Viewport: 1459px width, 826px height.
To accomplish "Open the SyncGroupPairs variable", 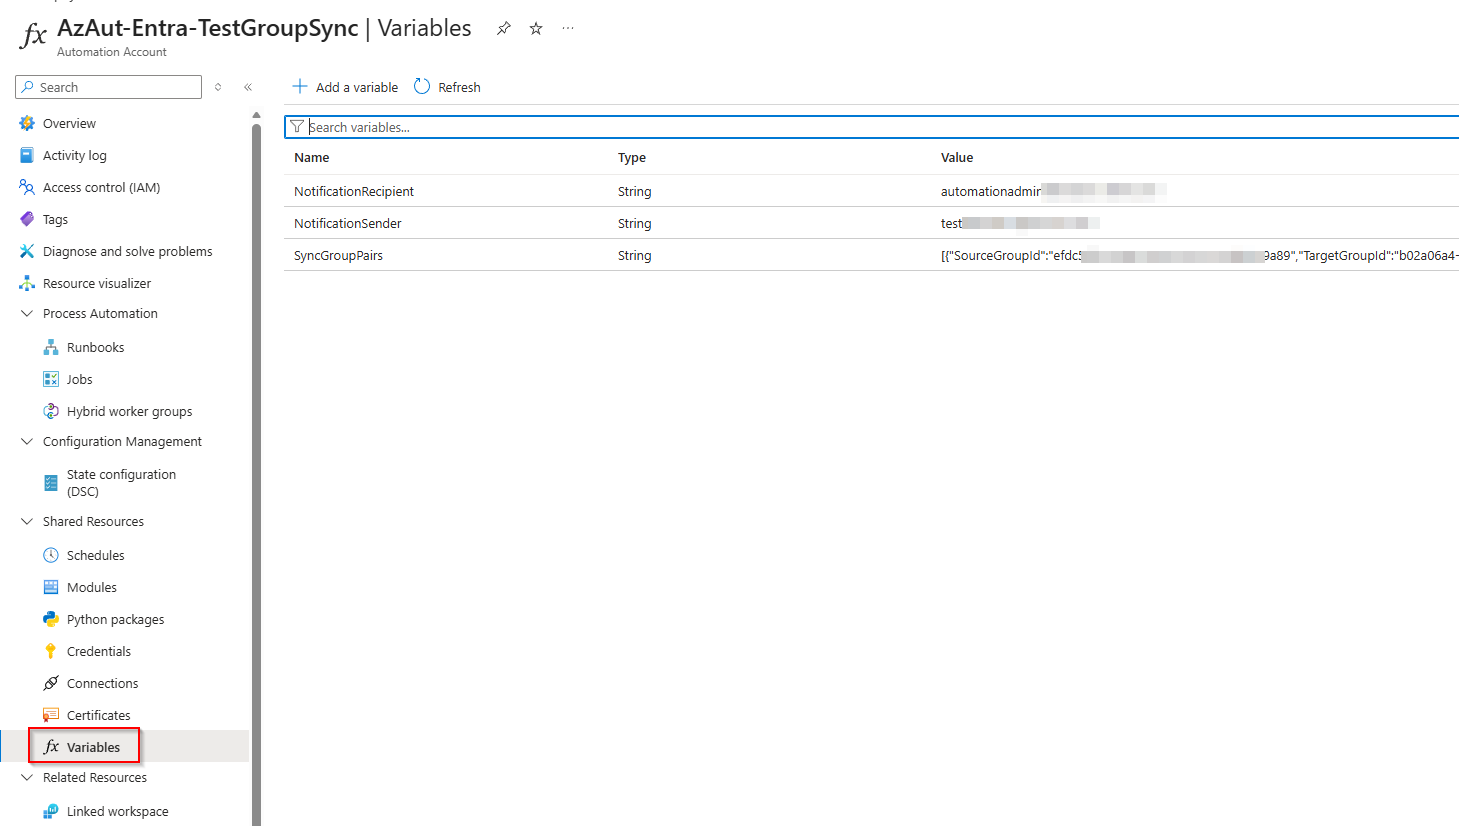I will pos(338,255).
